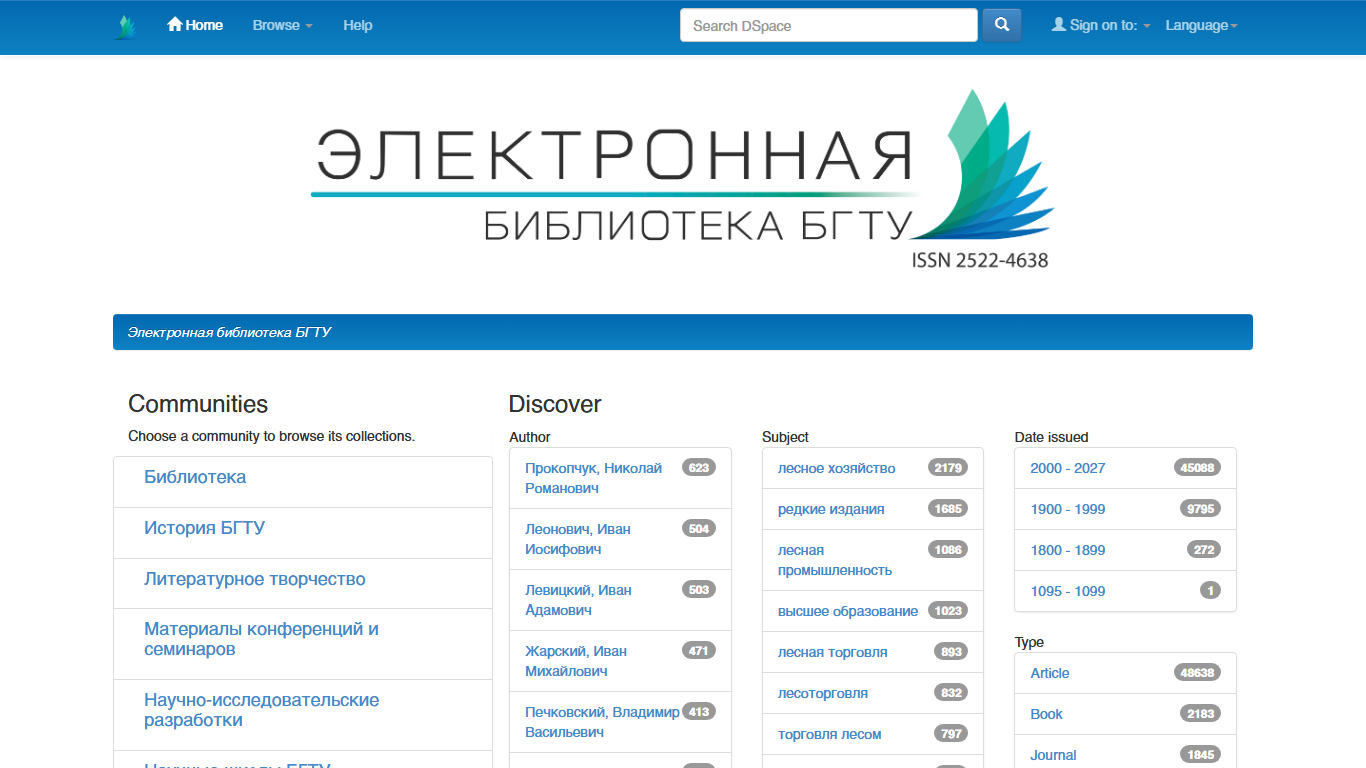Filter by date issued 1095 - 1099
Screen dimensions: 1366x768
(x=1068, y=591)
